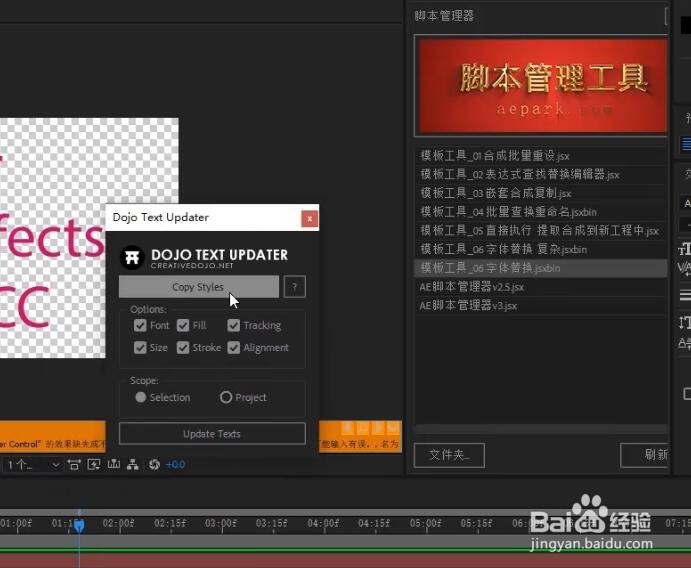This screenshot has width=691, height=568.
Task: Click the vertical scale IT icon
Action: click(x=684, y=323)
